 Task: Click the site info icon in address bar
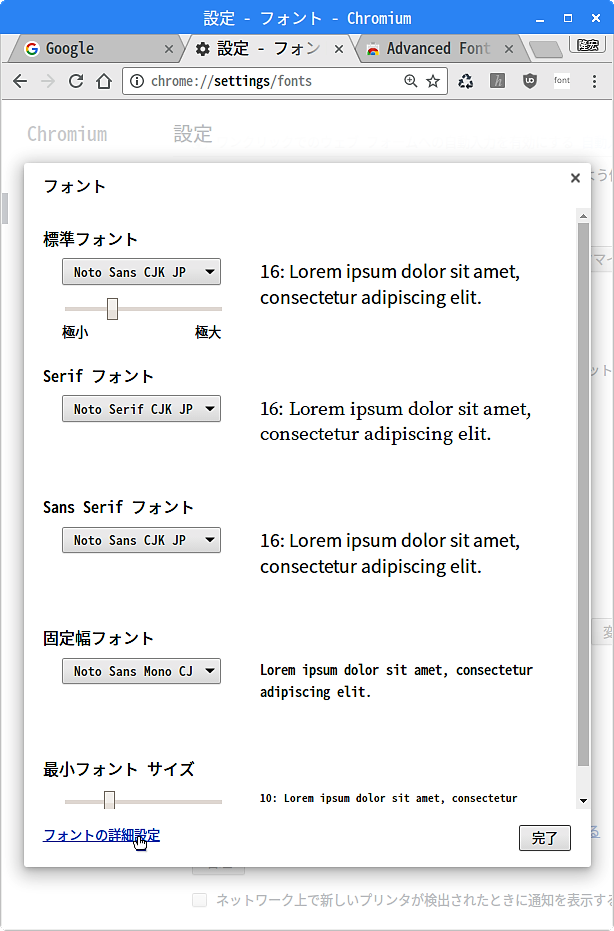[x=137, y=81]
